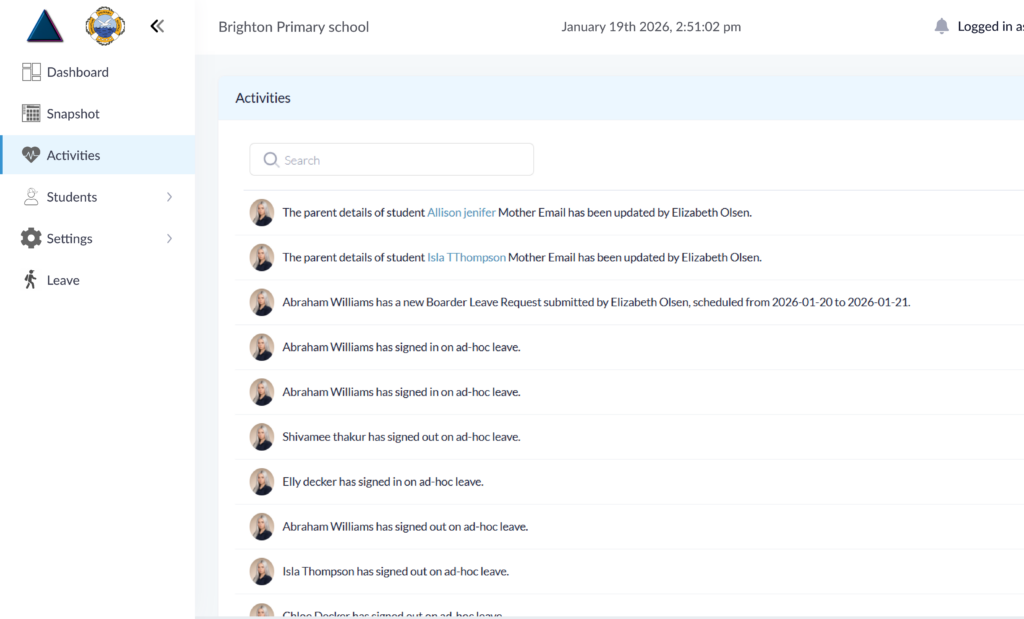1024x619 pixels.
Task: Click avatar beside Elly decker entry
Action: [262, 482]
